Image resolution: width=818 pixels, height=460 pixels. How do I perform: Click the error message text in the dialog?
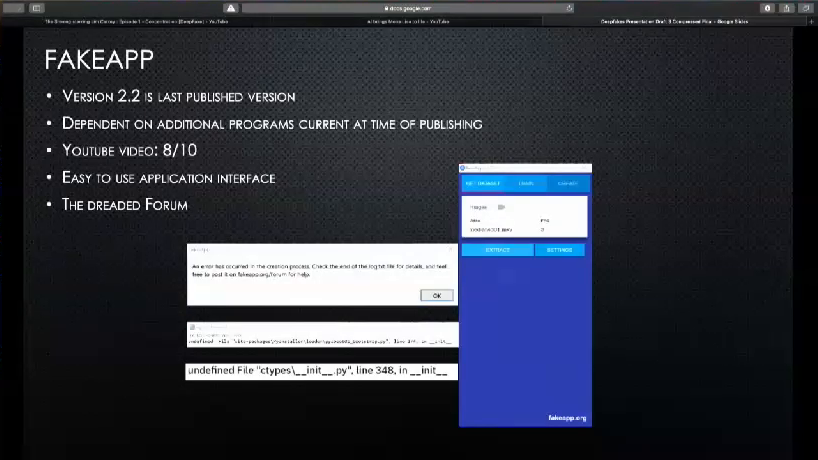(x=319, y=270)
